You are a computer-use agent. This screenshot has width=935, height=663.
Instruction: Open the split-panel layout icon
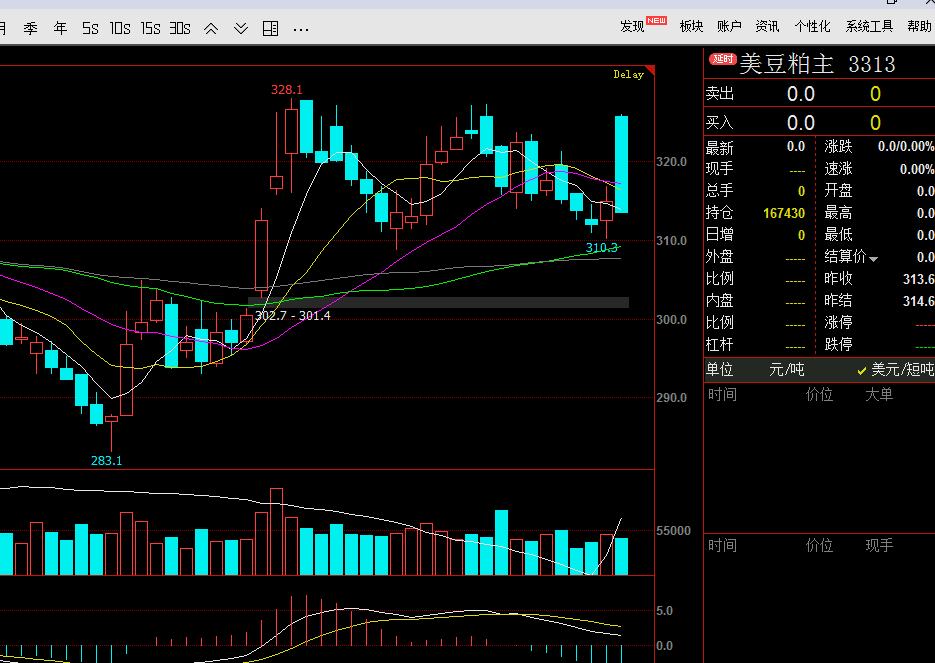tap(270, 28)
